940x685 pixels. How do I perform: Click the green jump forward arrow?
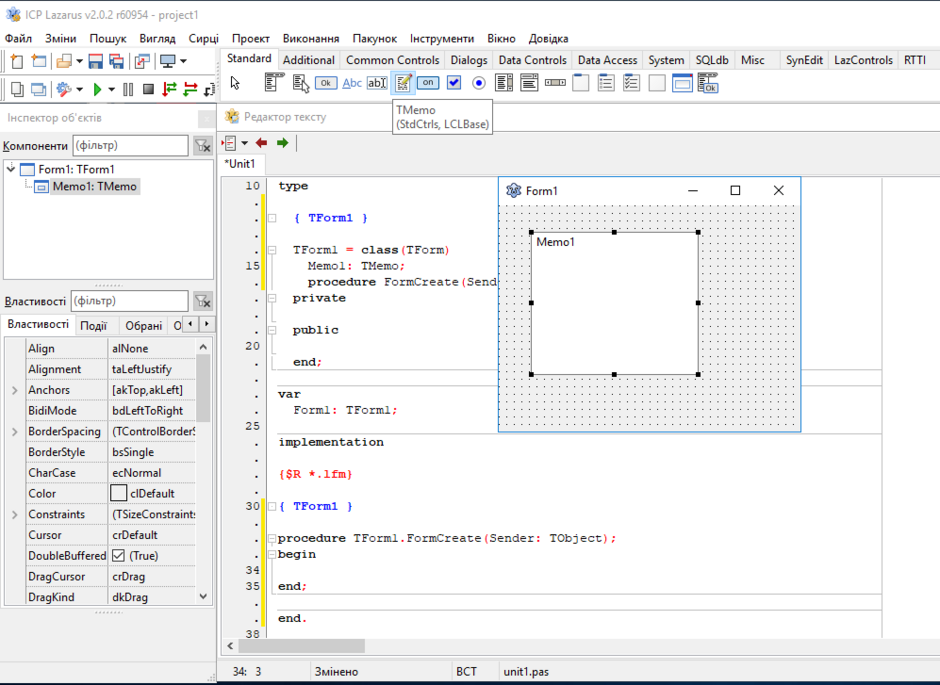pos(283,143)
